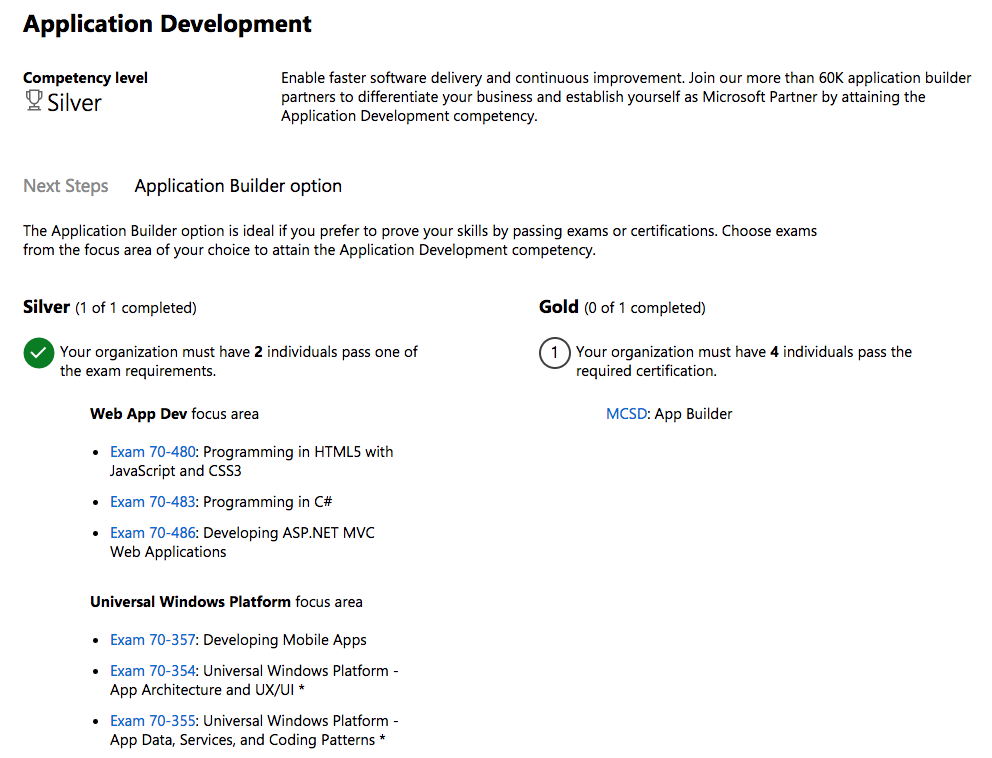
Task: Open the Exam 70-357 link
Action: pyautogui.click(x=152, y=640)
